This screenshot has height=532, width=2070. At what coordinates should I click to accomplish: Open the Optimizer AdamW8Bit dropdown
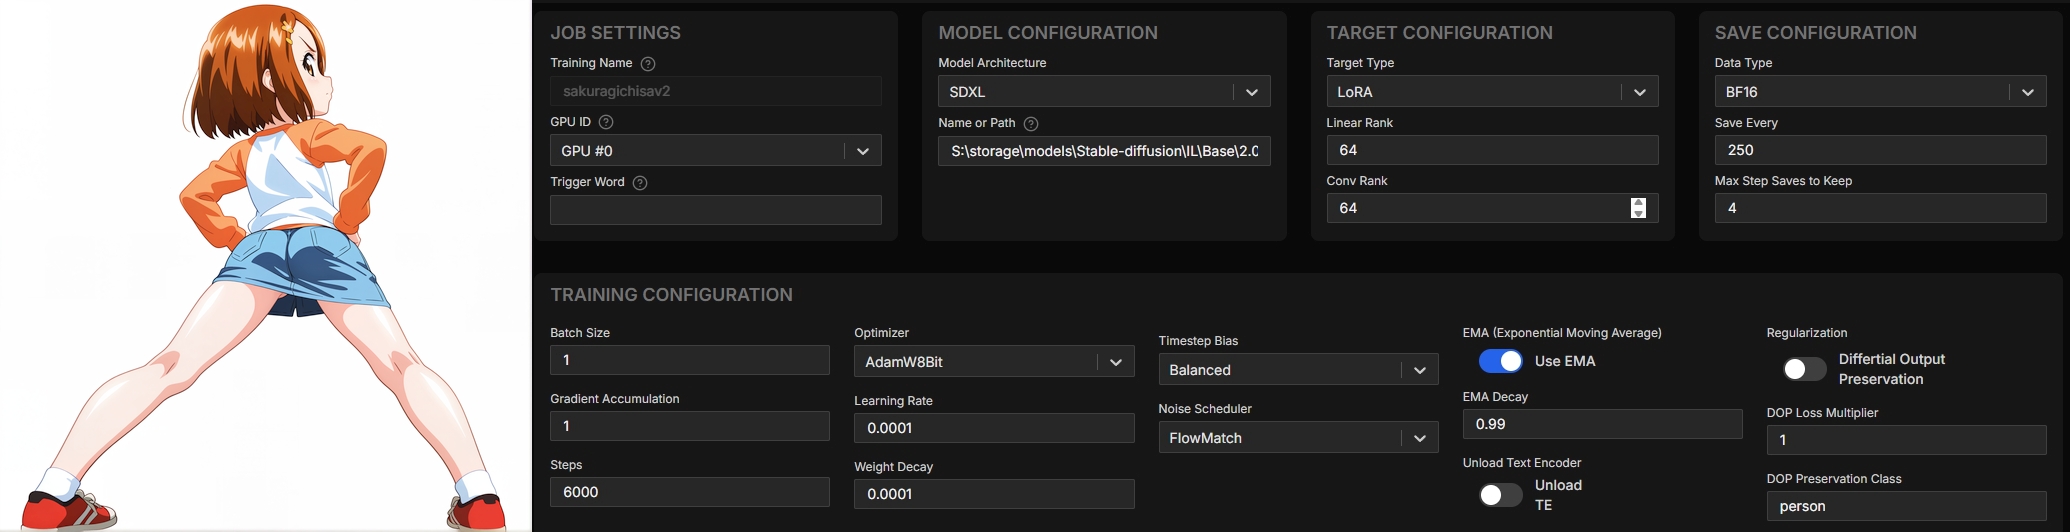pos(994,362)
